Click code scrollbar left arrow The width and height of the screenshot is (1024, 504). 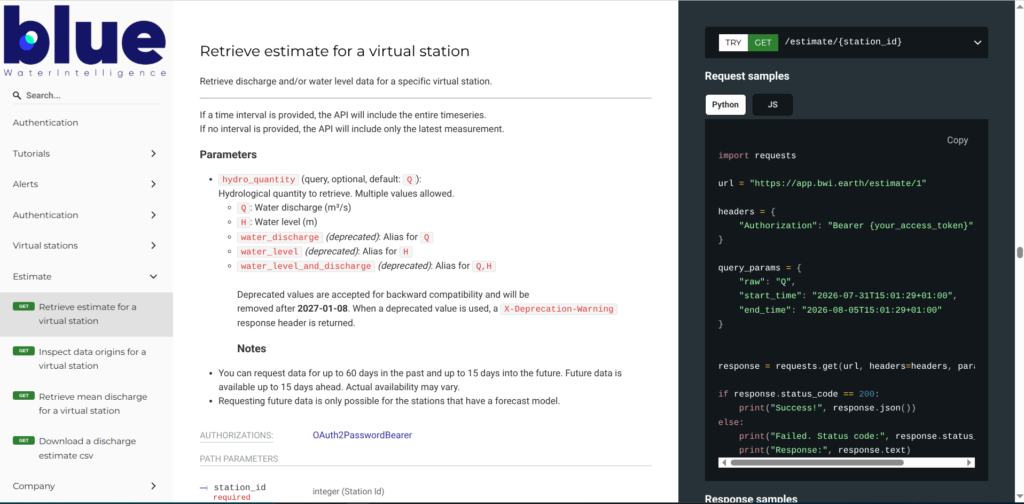point(723,462)
